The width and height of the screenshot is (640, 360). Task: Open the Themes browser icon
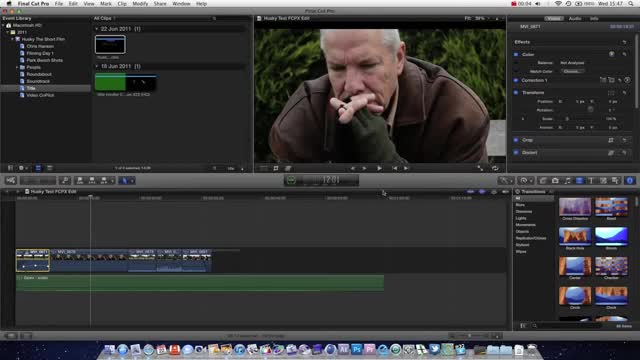(616, 180)
